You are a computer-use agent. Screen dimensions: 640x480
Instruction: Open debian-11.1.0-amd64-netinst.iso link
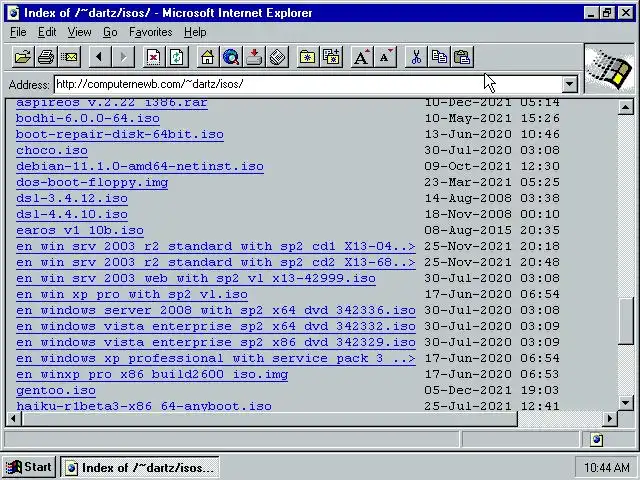(140, 167)
